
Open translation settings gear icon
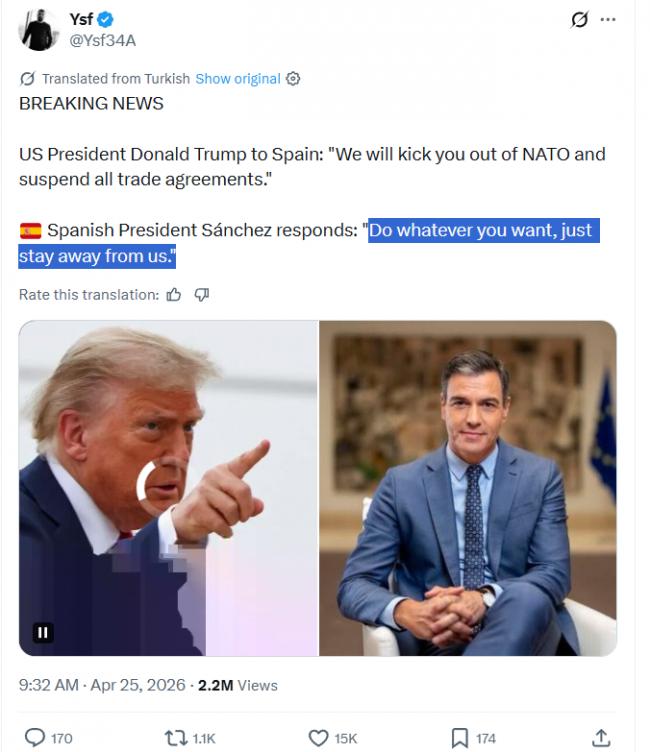pyautogui.click(x=293, y=79)
